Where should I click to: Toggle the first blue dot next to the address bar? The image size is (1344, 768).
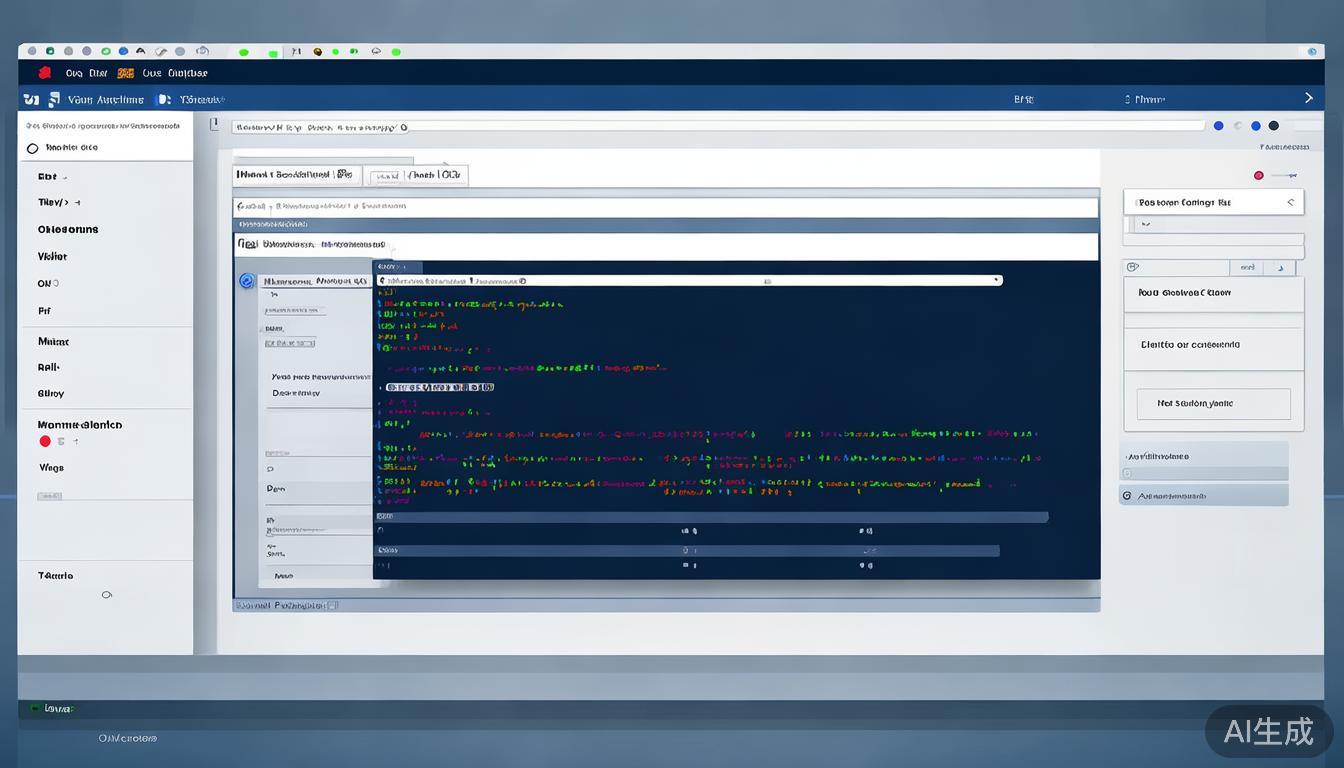pos(1218,126)
